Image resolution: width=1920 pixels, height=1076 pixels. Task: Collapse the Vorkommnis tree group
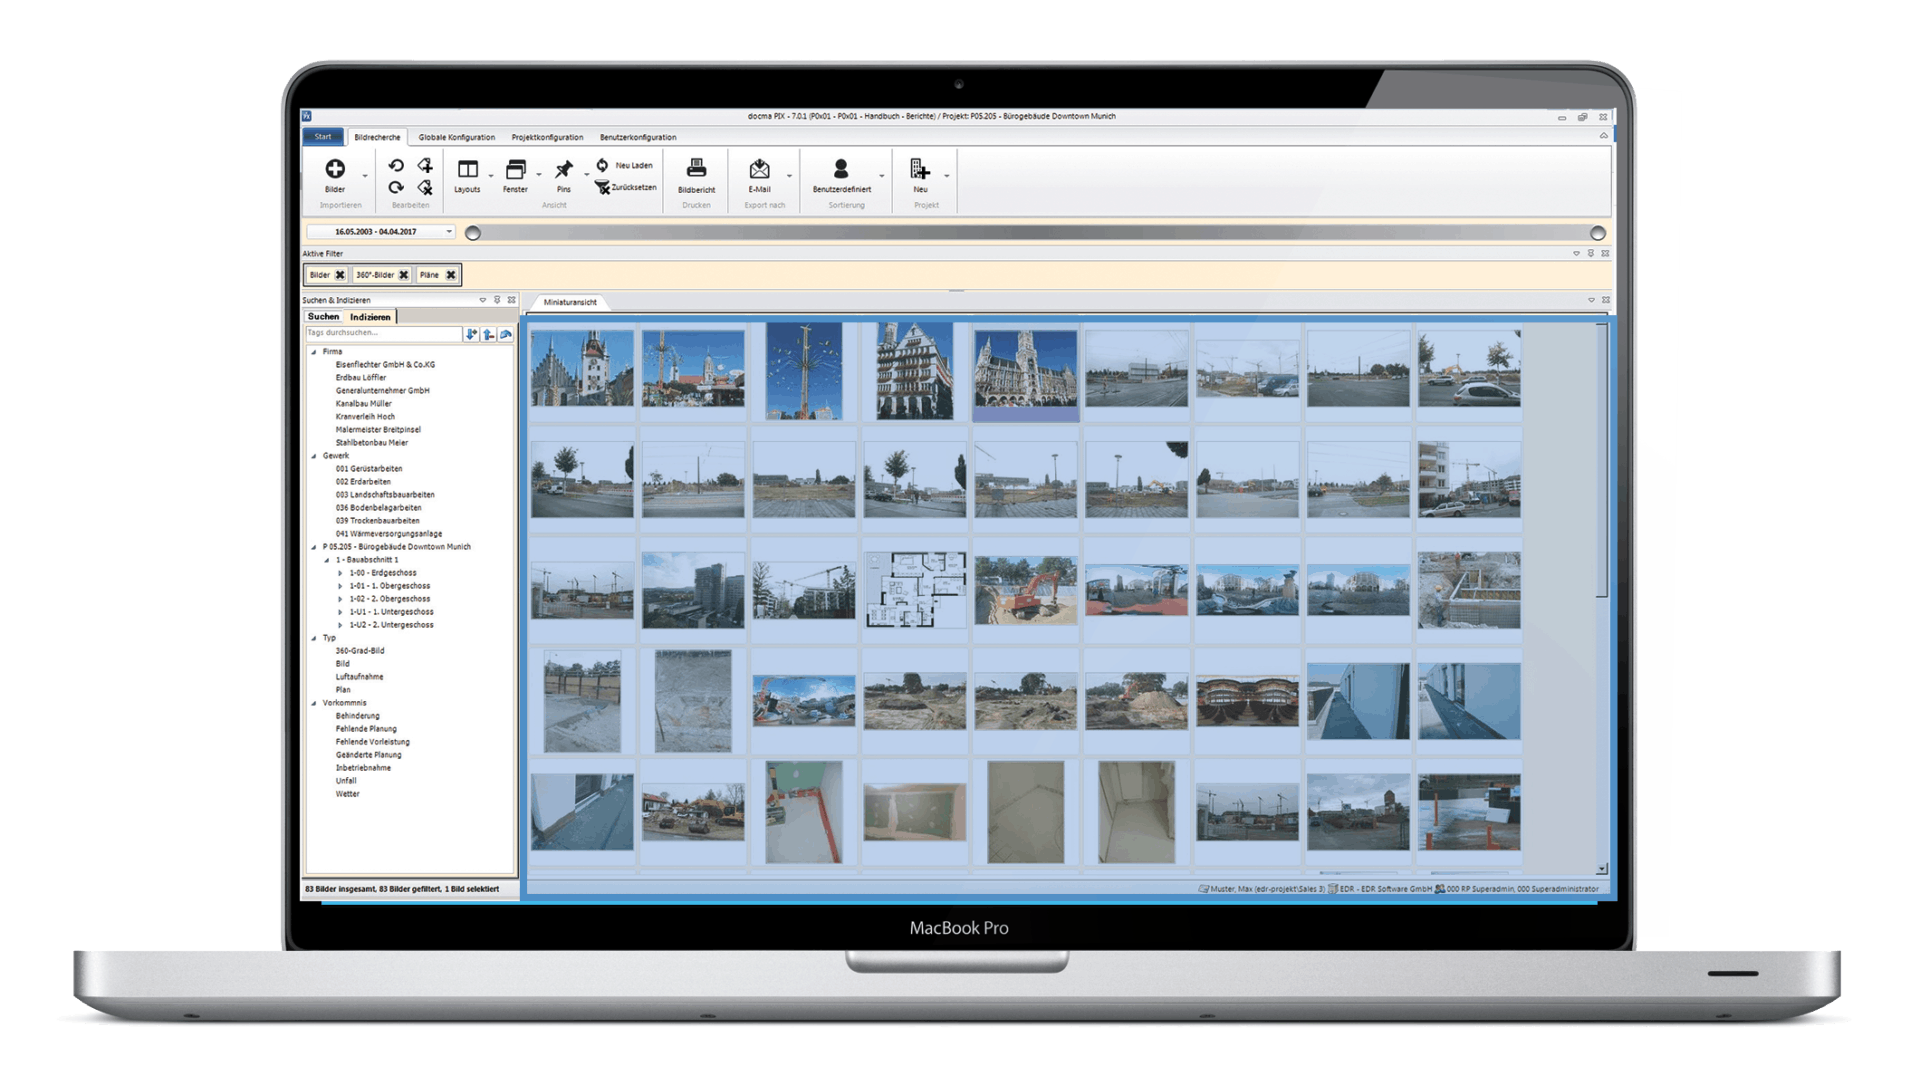point(314,703)
